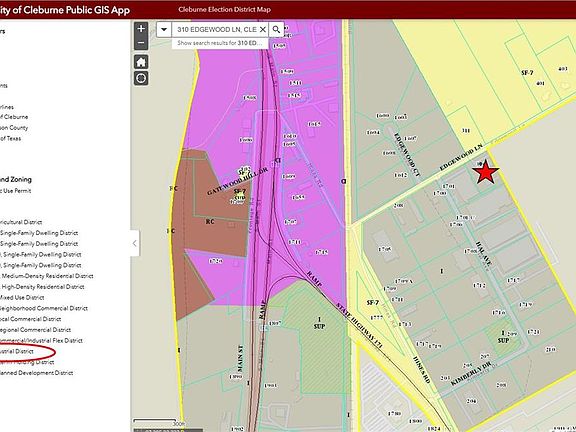
Task: Click the EDGEWOOD LN street label
Action: pos(461,157)
